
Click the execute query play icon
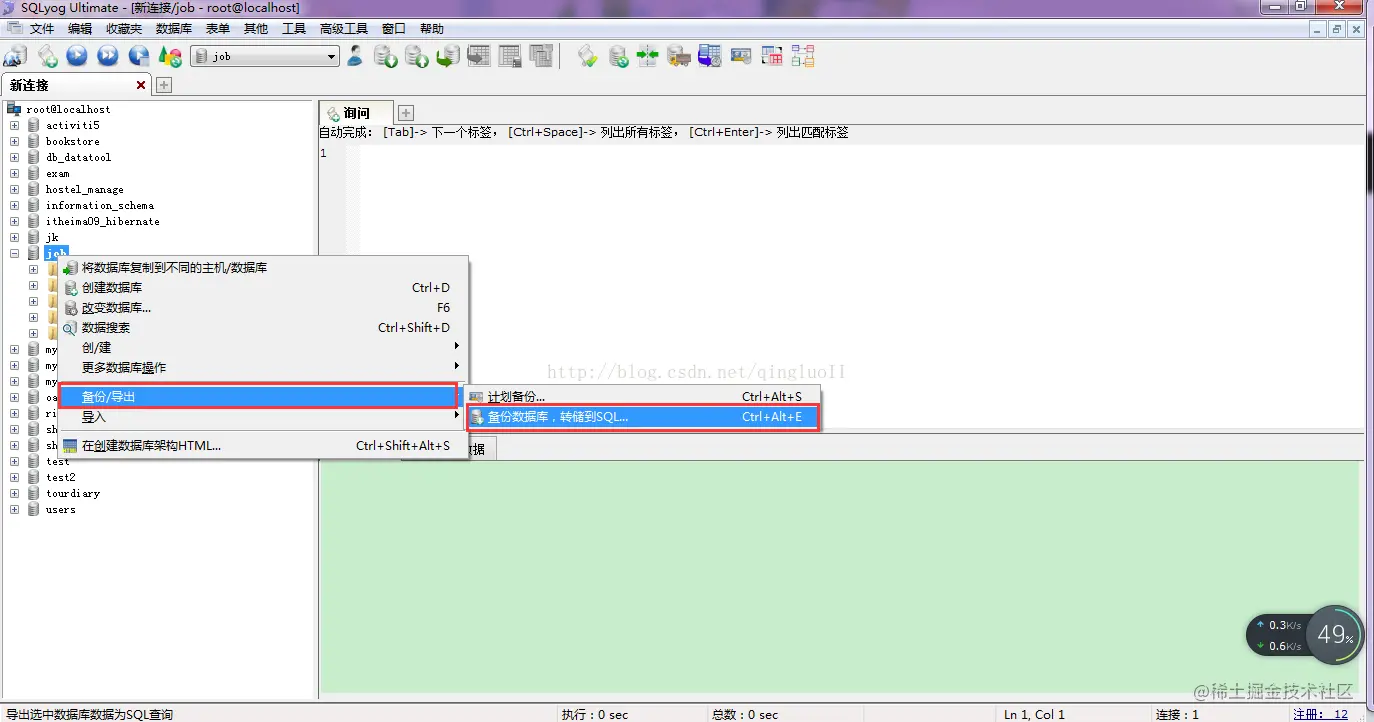(x=77, y=57)
